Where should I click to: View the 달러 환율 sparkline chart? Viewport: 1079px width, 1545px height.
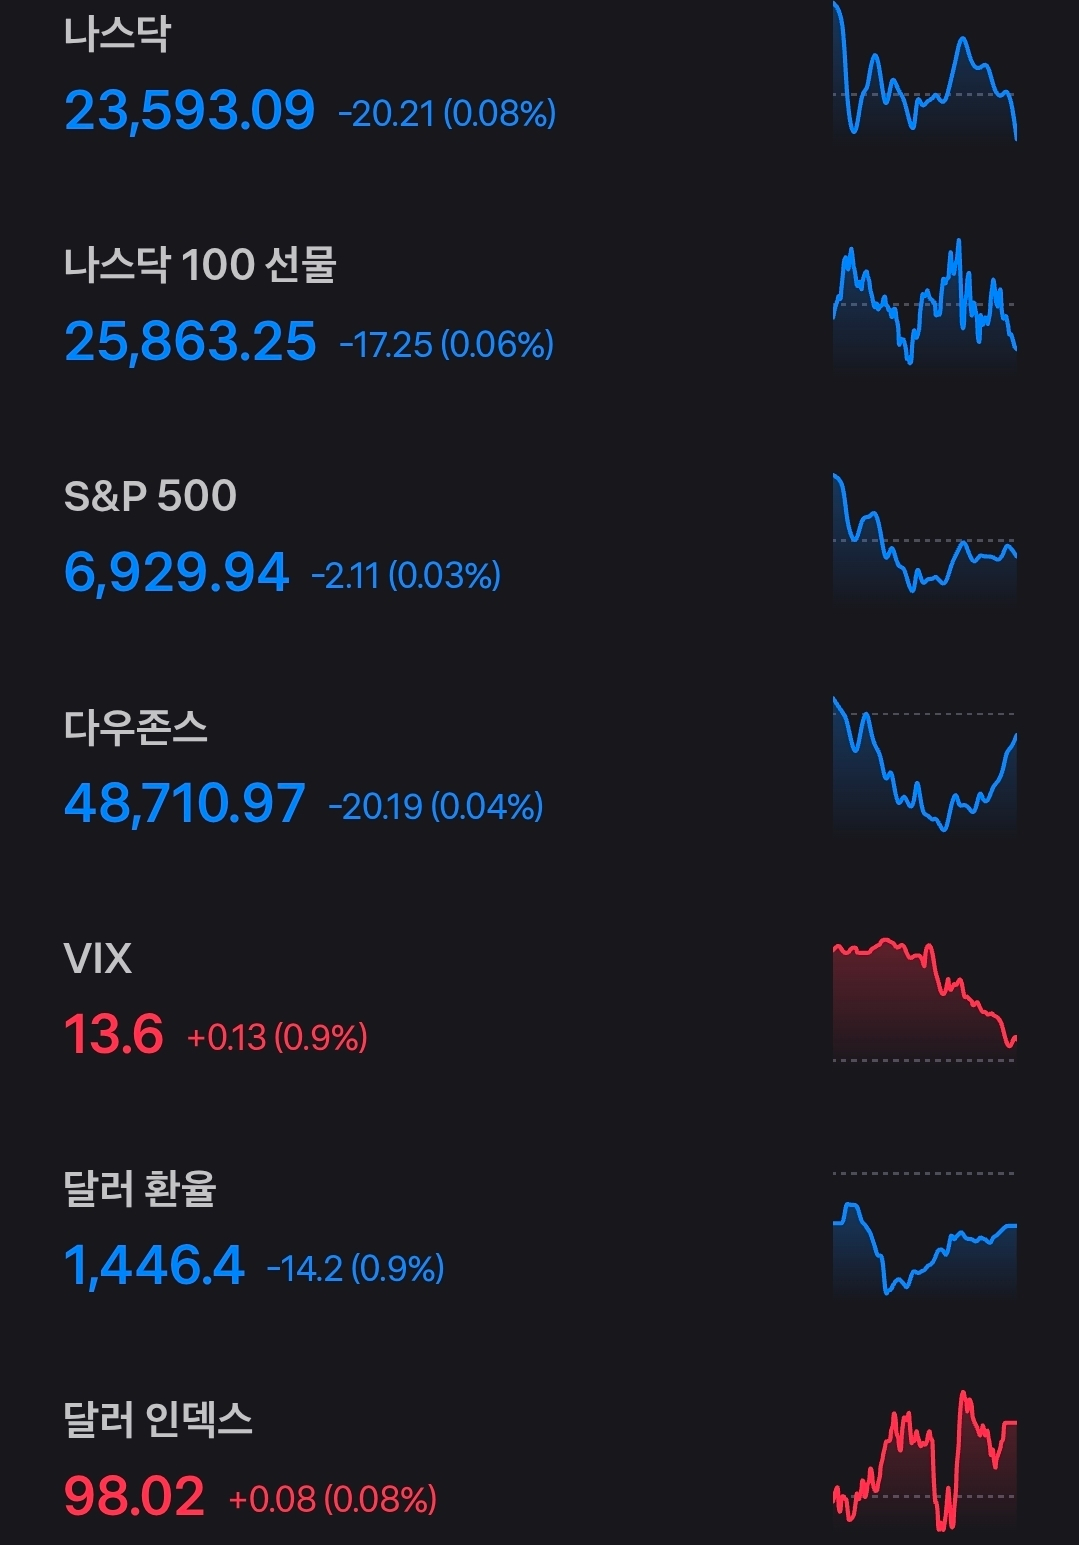(924, 1235)
